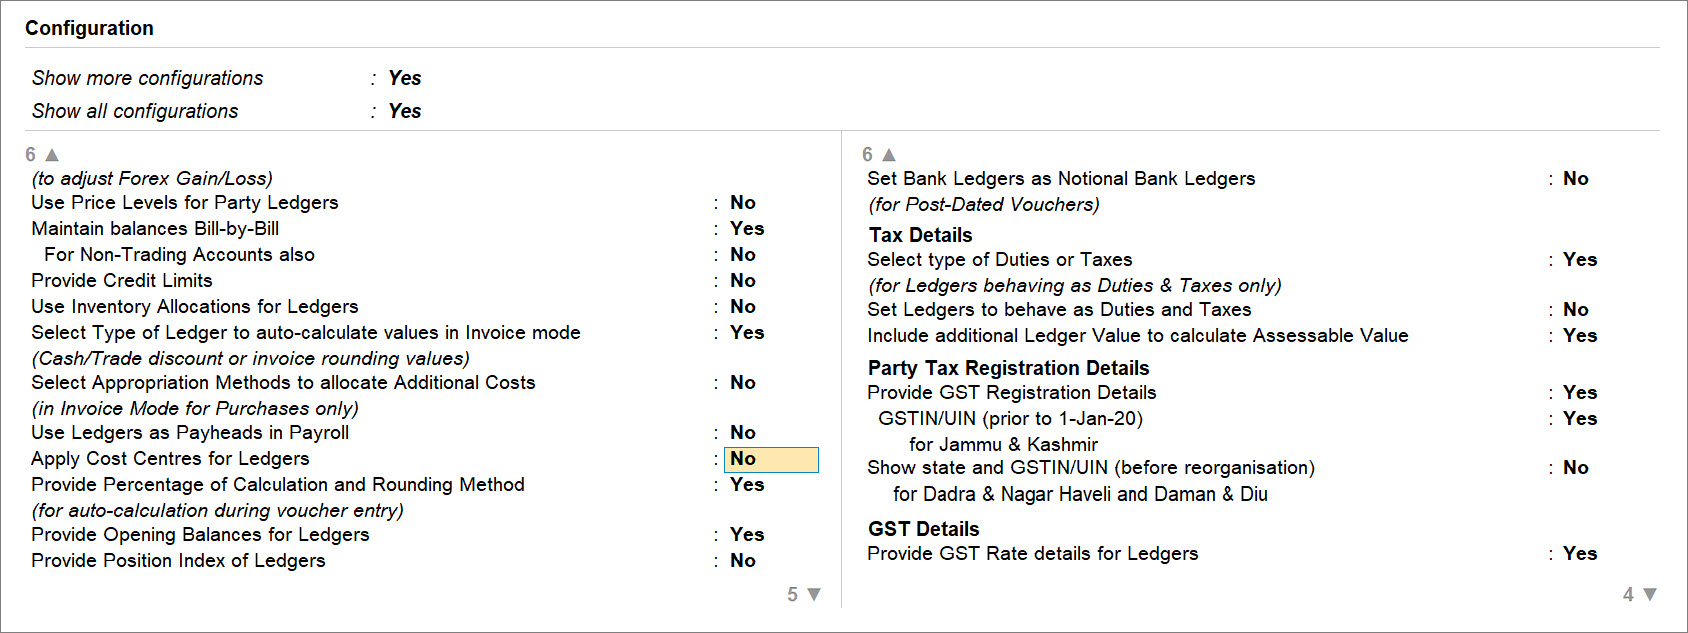
Task: Toggle Use Ledgers as Payheads value
Action: tap(743, 433)
